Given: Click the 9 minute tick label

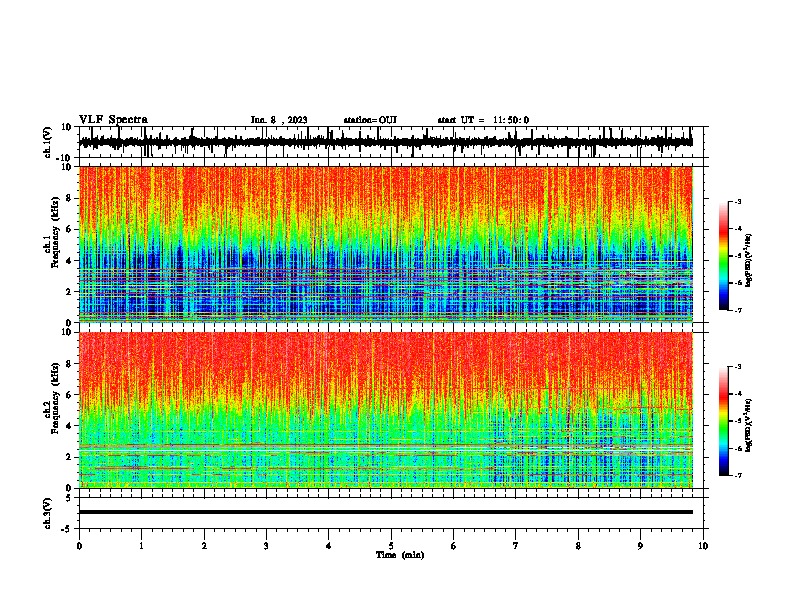Looking at the screenshot, I should tap(640, 546).
